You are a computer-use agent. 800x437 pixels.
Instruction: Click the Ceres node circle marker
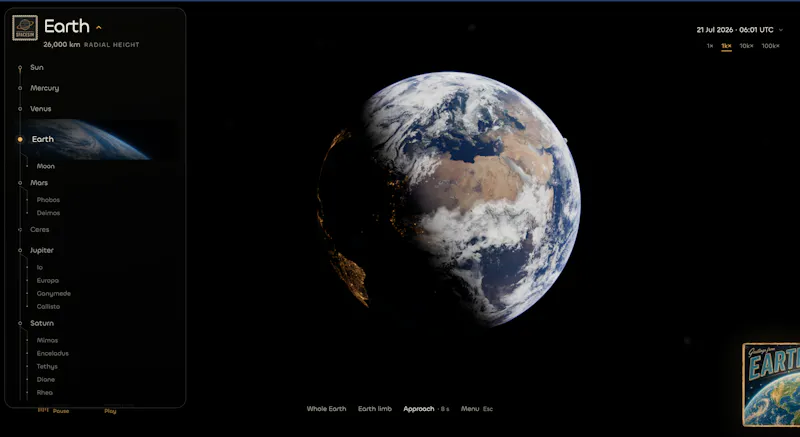(20, 229)
